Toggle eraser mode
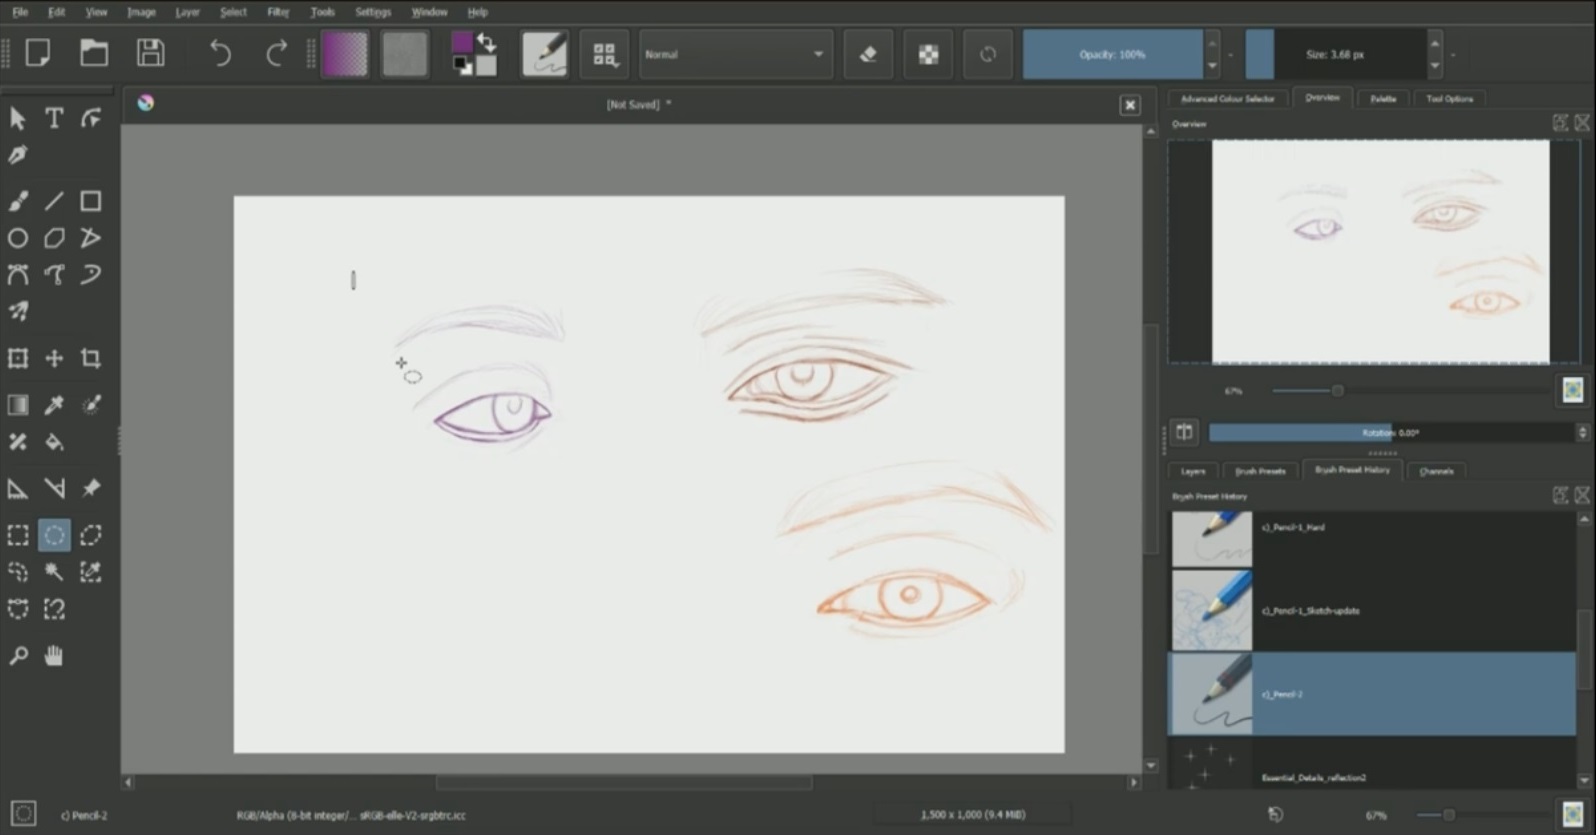Screen dimensions: 1596x835 pyautogui.click(x=868, y=54)
